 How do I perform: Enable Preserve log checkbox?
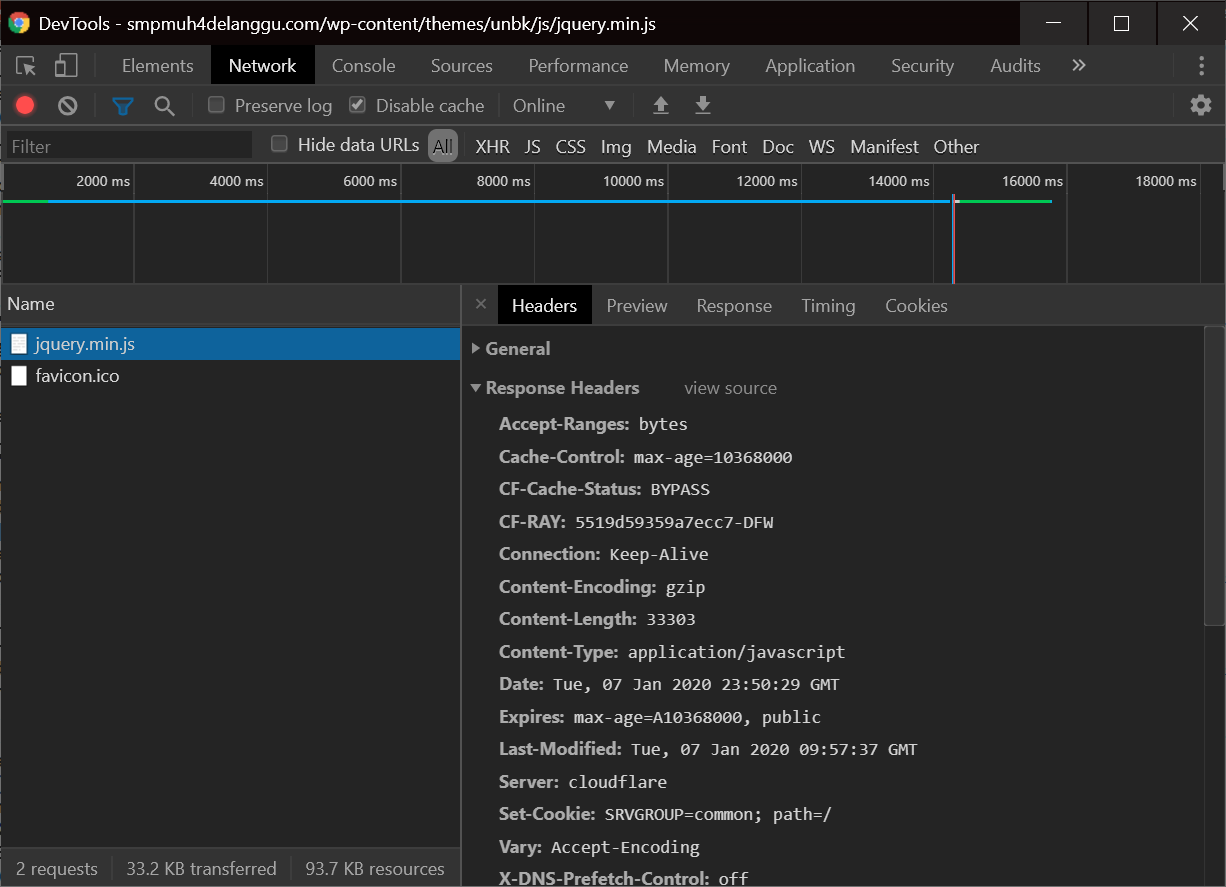pyautogui.click(x=216, y=105)
